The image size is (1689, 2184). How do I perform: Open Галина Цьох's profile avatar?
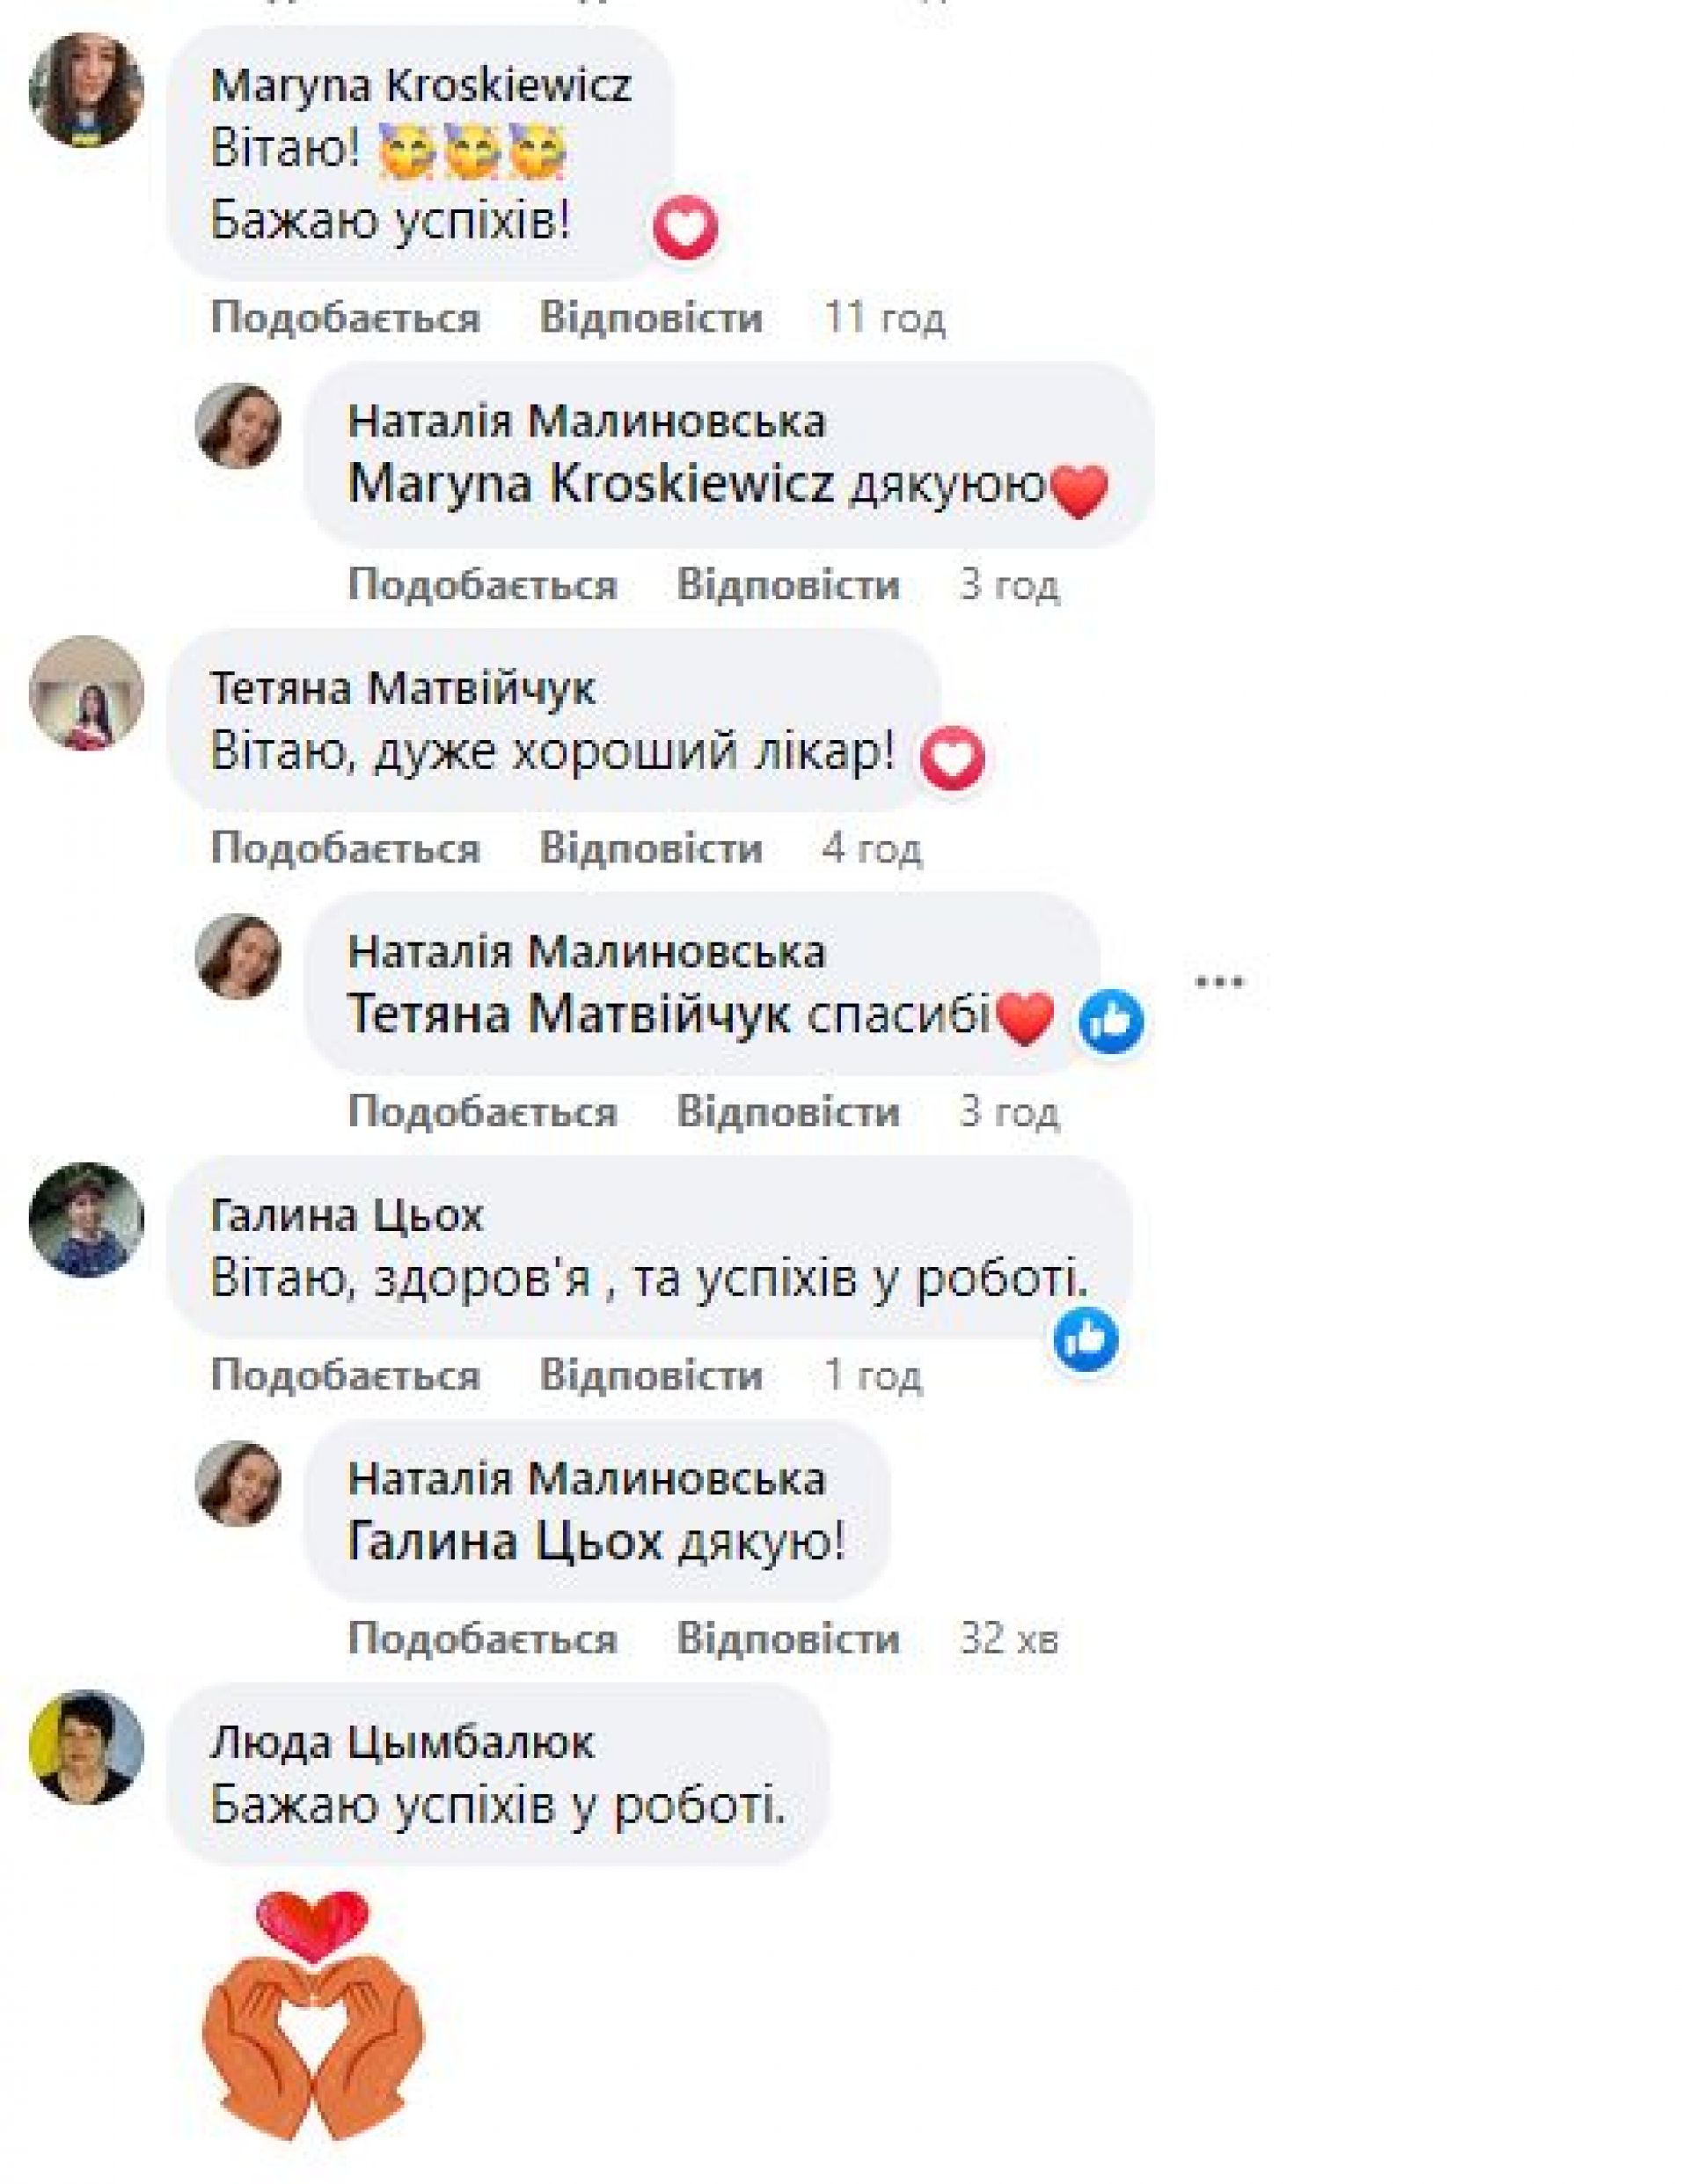86,1219
